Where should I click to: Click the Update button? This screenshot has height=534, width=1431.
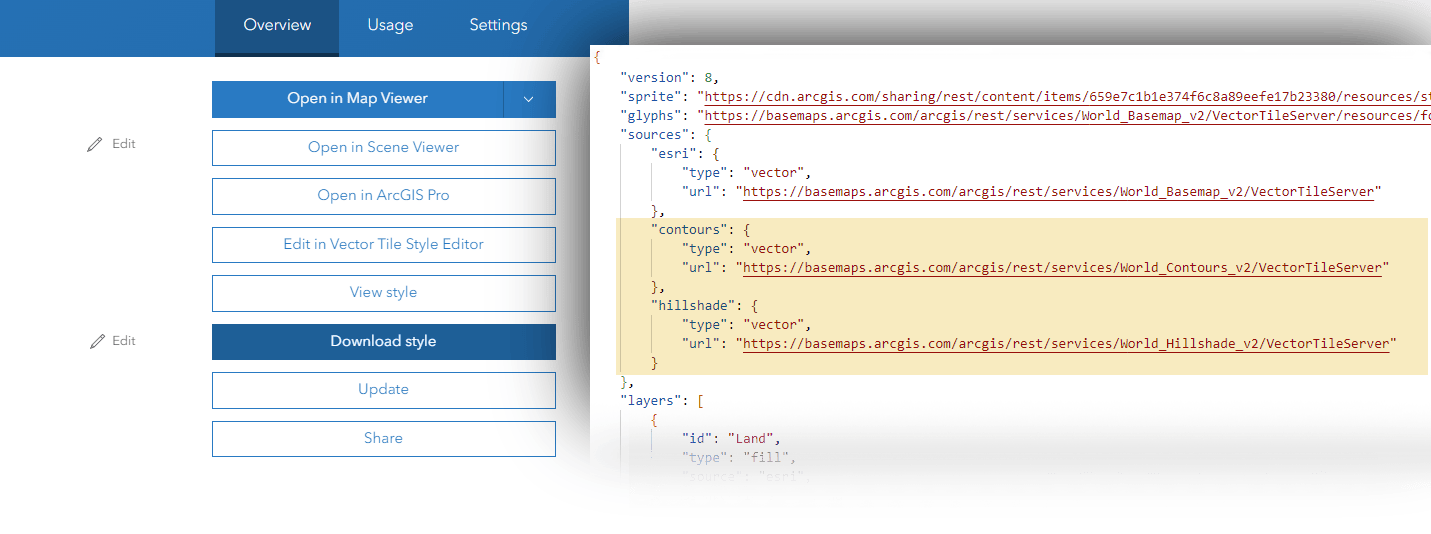click(x=384, y=390)
